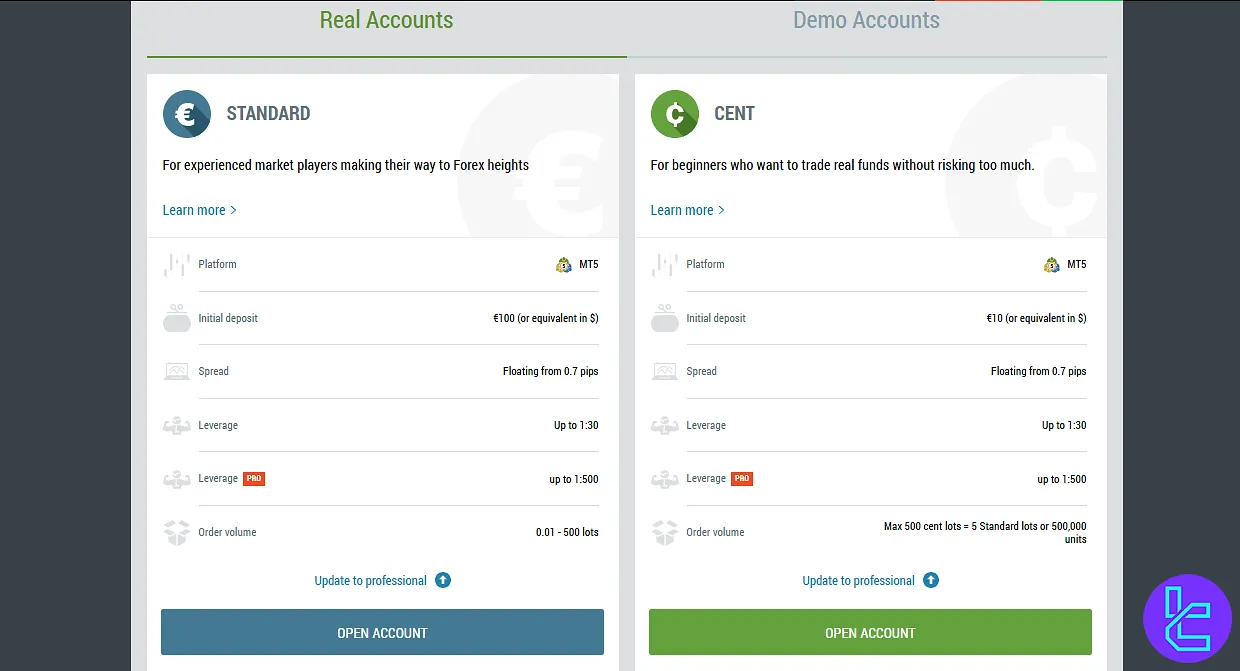The image size is (1240, 671).
Task: Click Update to professional under the Cent card
Action: [x=860, y=580]
